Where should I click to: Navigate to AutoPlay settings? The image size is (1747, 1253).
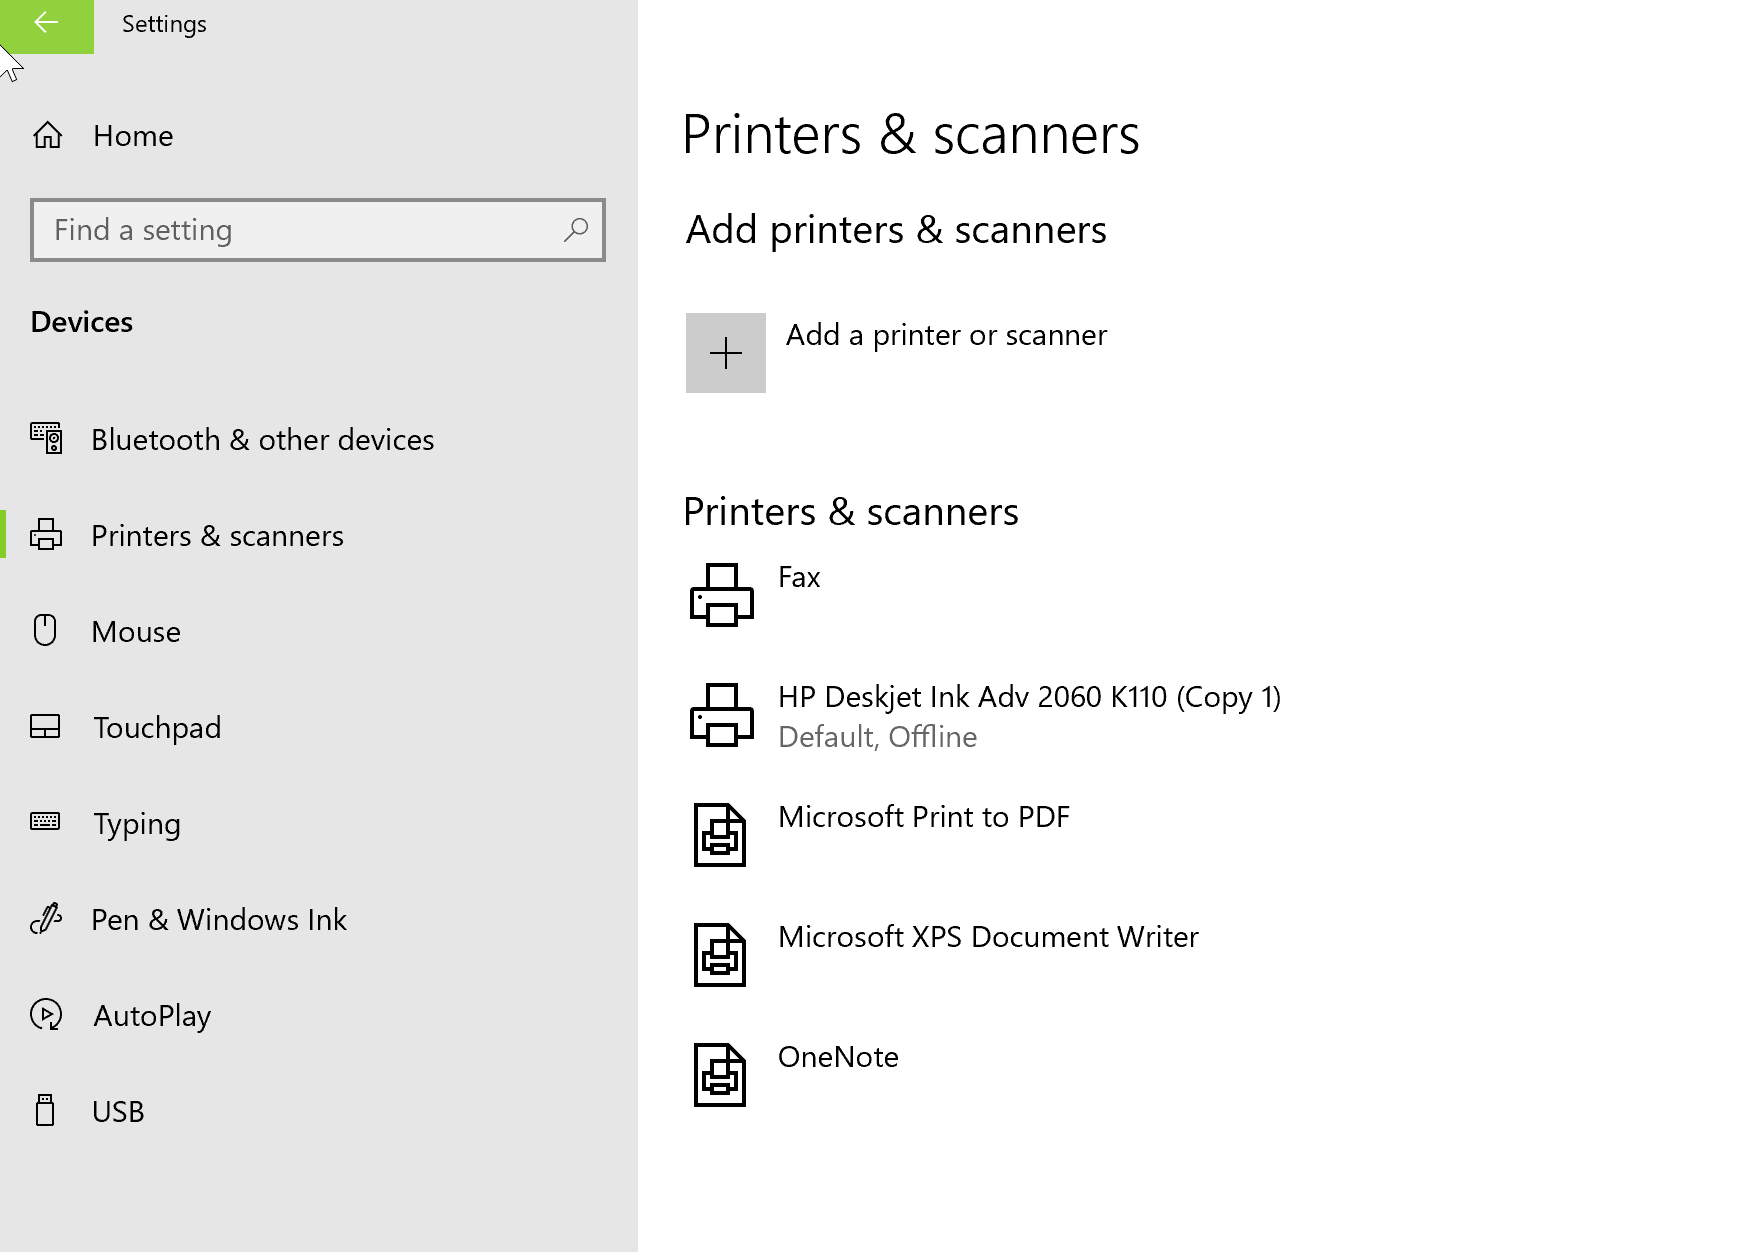pos(152,1016)
